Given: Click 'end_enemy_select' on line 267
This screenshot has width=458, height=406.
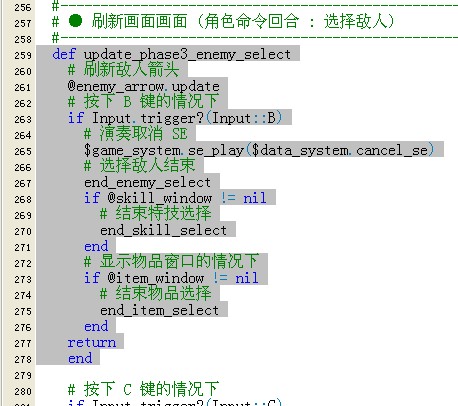Looking at the screenshot, I should tap(147, 182).
